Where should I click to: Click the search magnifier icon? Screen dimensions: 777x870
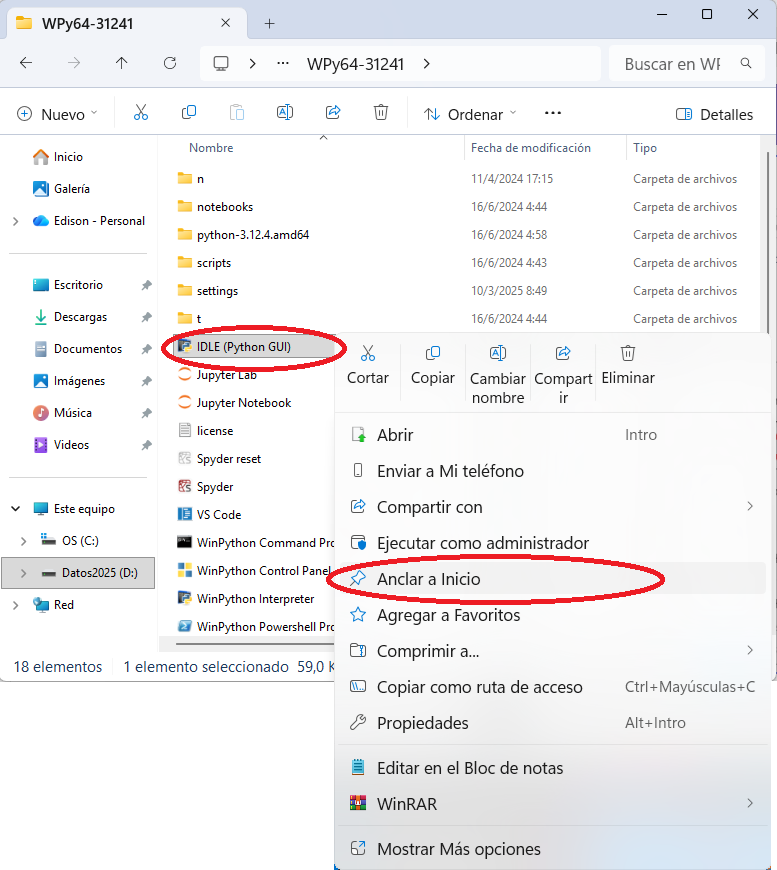coord(746,63)
